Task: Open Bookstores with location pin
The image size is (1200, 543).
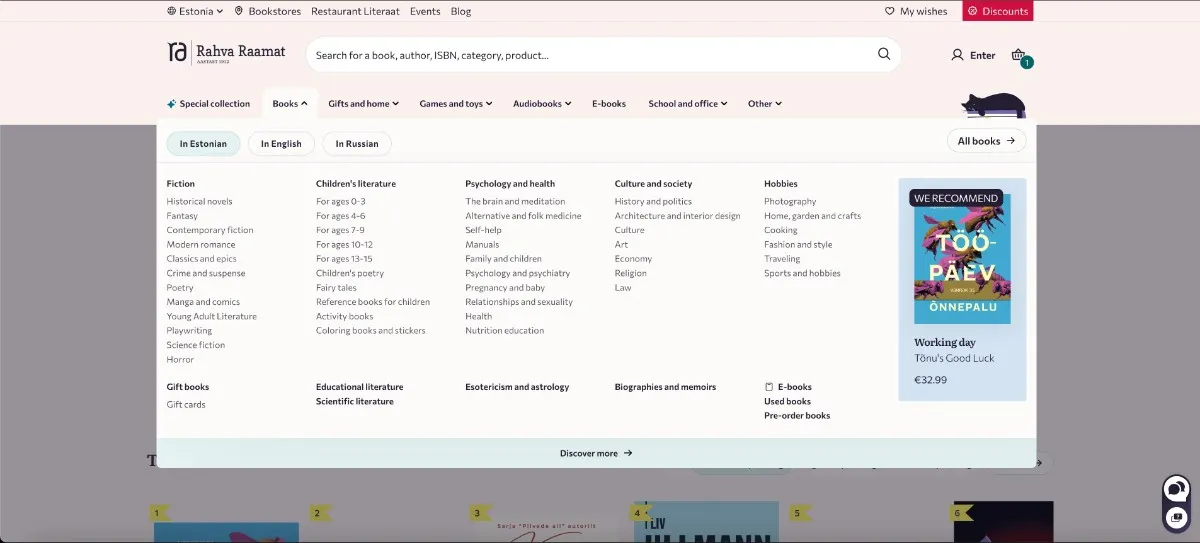Action: click(268, 11)
